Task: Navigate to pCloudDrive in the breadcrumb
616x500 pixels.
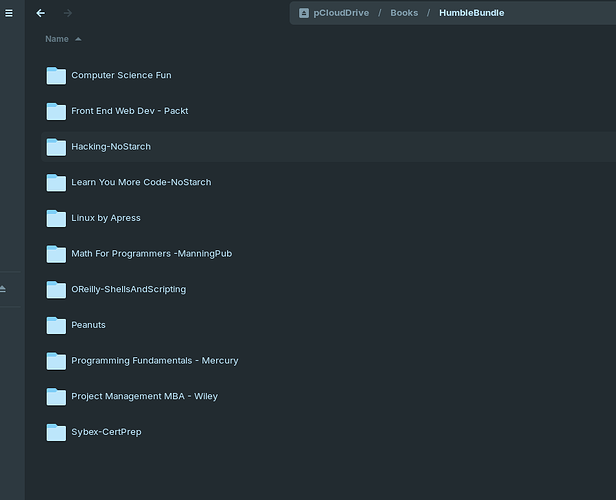Action: coord(341,13)
